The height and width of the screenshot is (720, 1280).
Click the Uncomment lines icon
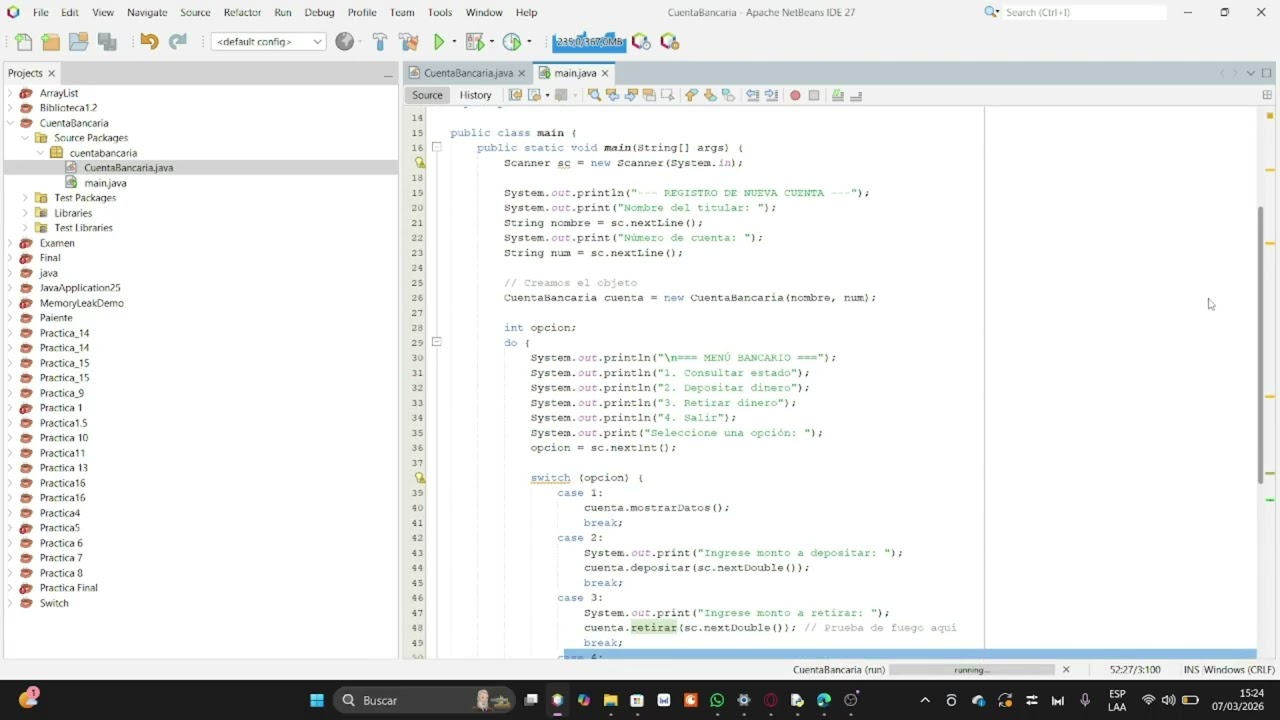click(856, 95)
